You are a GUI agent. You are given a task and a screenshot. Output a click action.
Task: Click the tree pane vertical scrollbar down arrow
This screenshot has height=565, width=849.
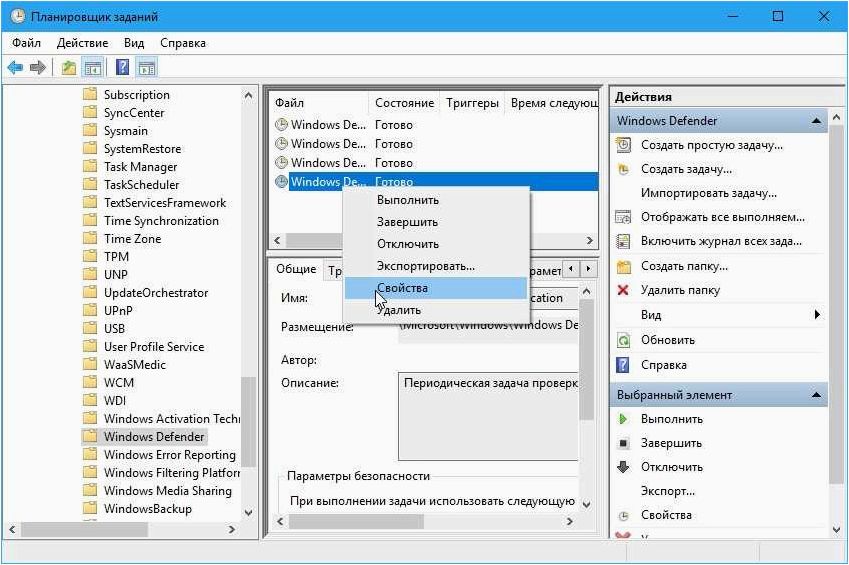tap(249, 512)
